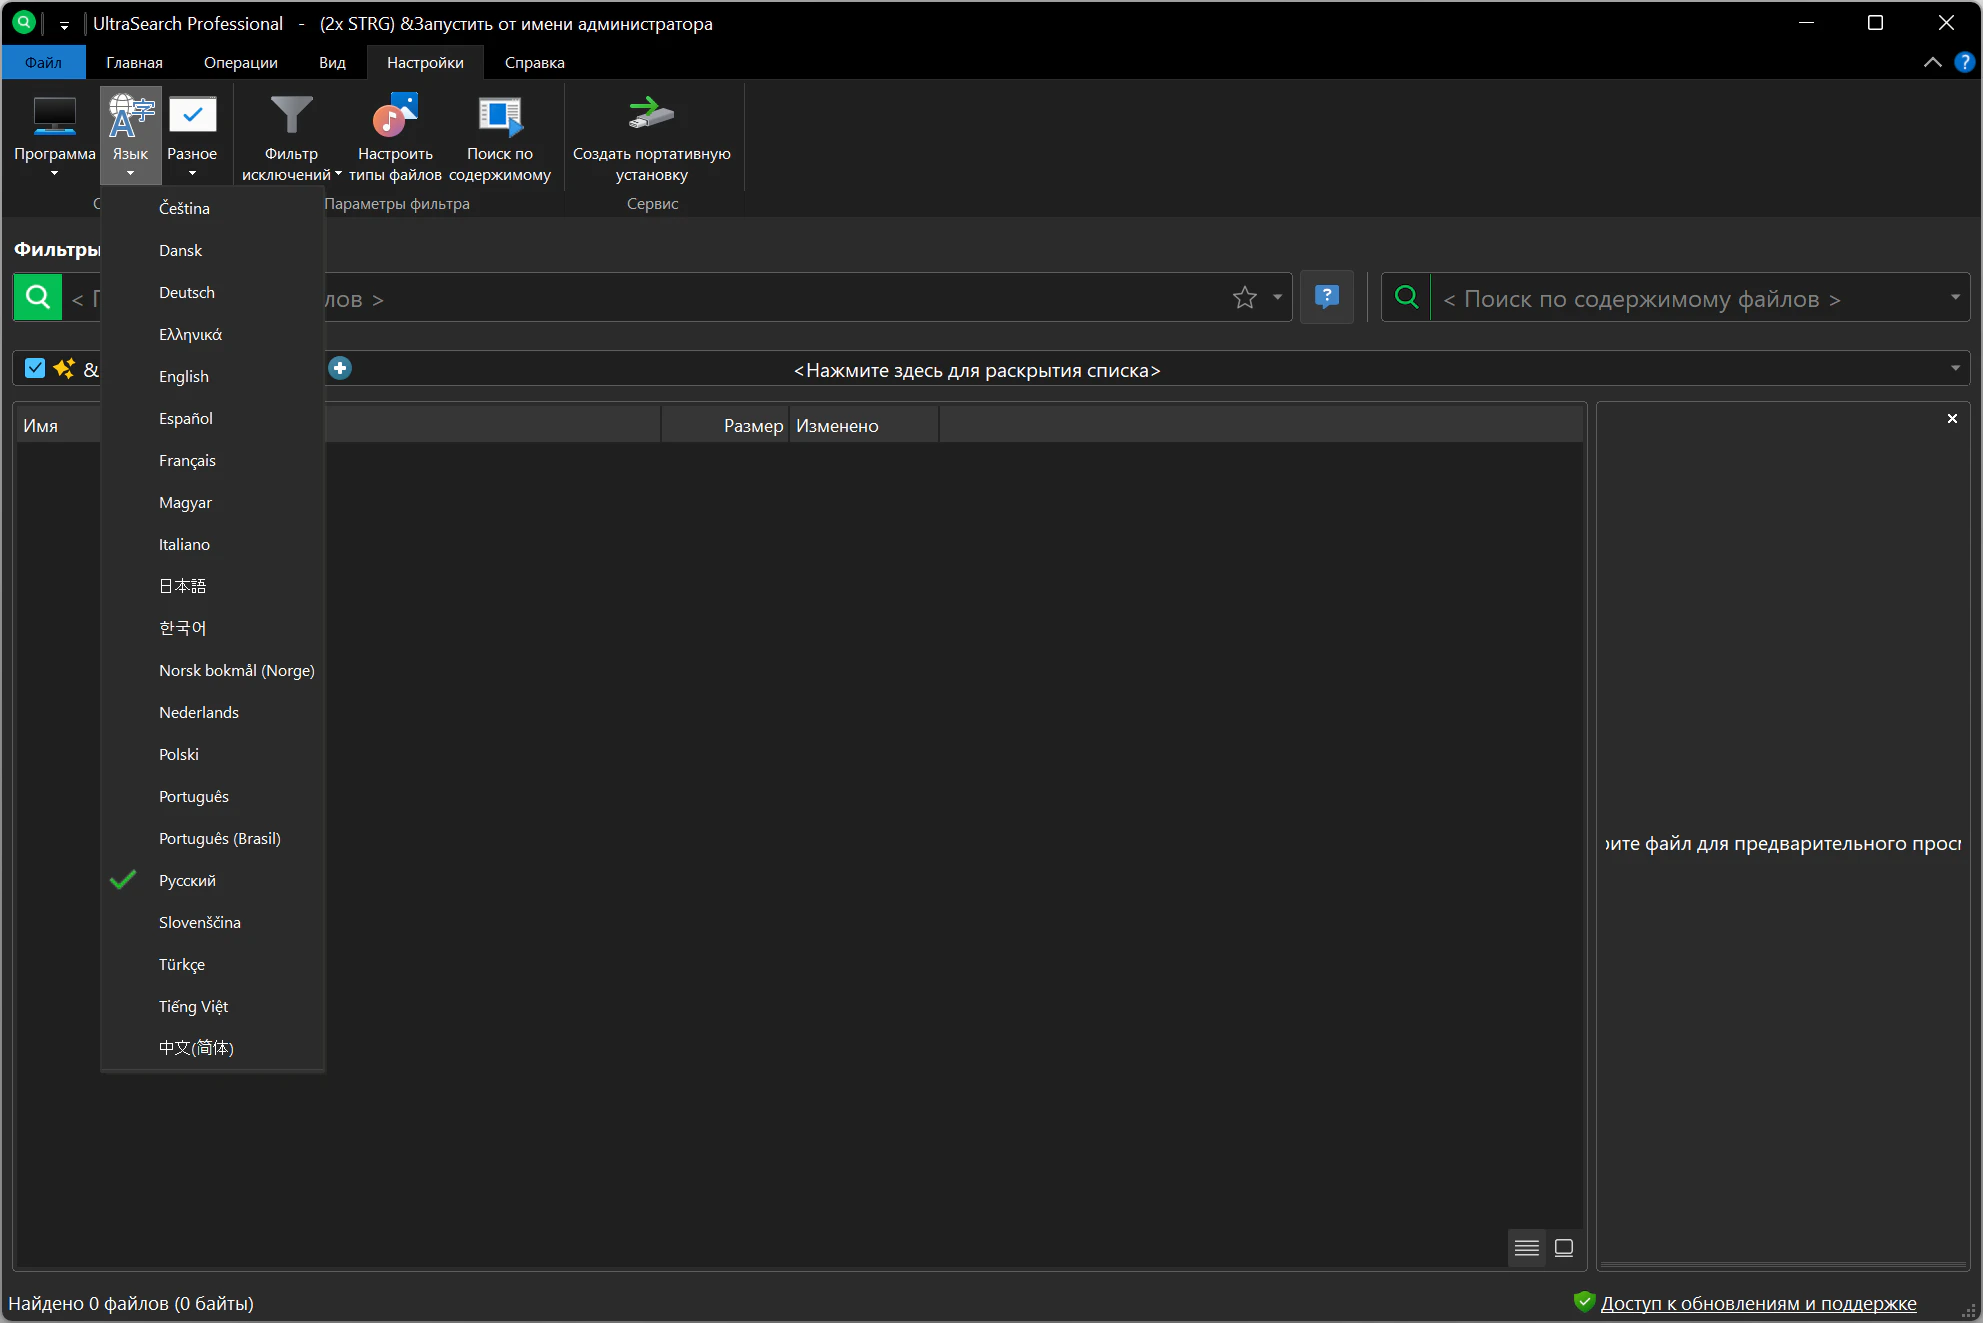Click the favorites star icon

click(x=1244, y=298)
